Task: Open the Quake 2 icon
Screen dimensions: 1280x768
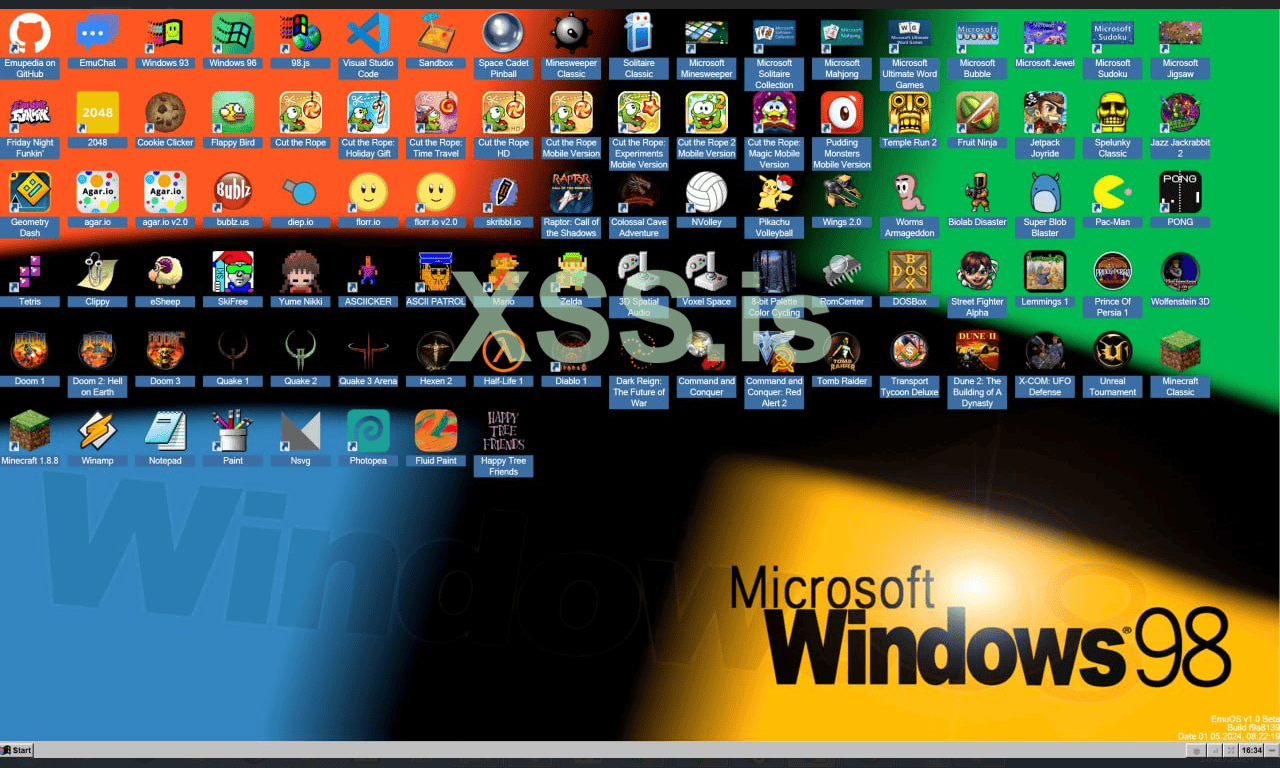Action: (301, 351)
